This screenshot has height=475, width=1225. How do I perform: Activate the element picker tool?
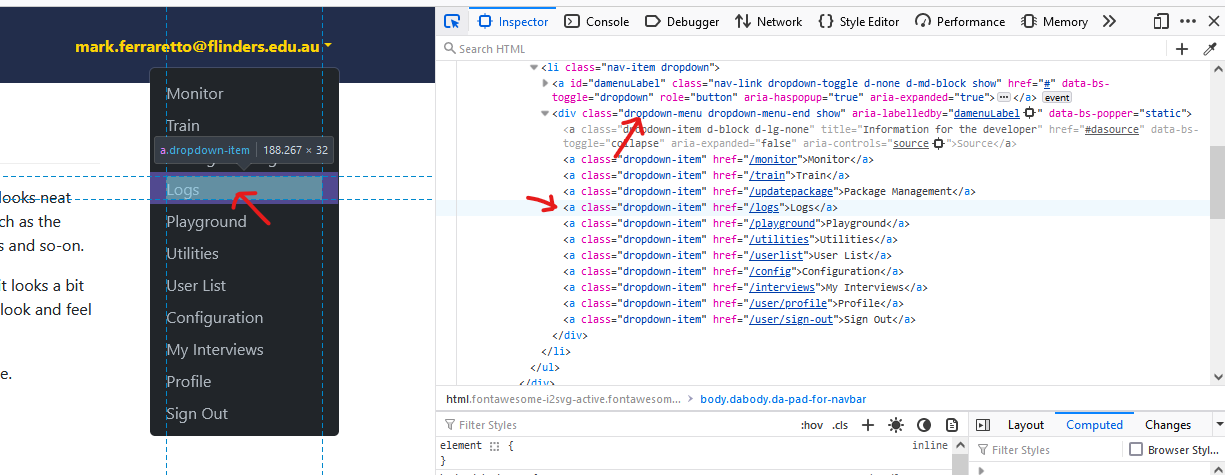click(x=452, y=21)
